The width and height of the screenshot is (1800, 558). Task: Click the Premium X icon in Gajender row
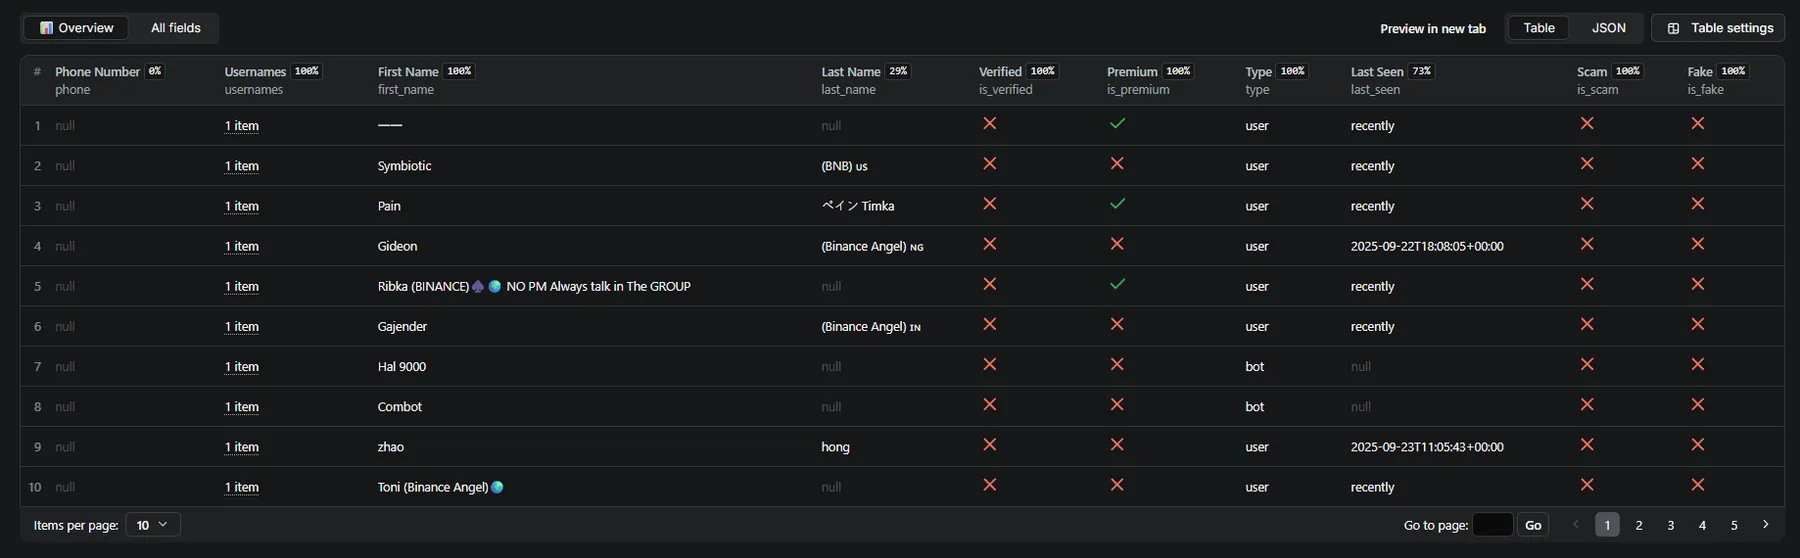pos(1118,325)
